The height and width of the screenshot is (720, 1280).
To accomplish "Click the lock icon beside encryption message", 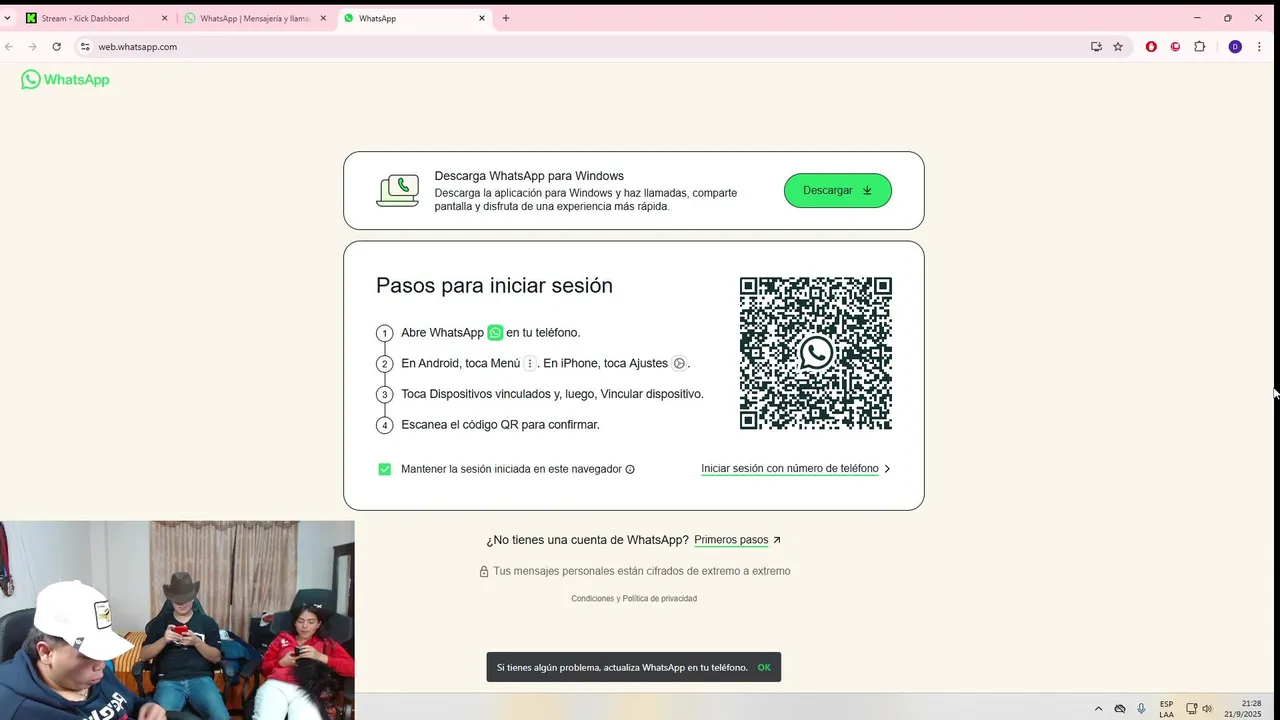I will tap(484, 571).
